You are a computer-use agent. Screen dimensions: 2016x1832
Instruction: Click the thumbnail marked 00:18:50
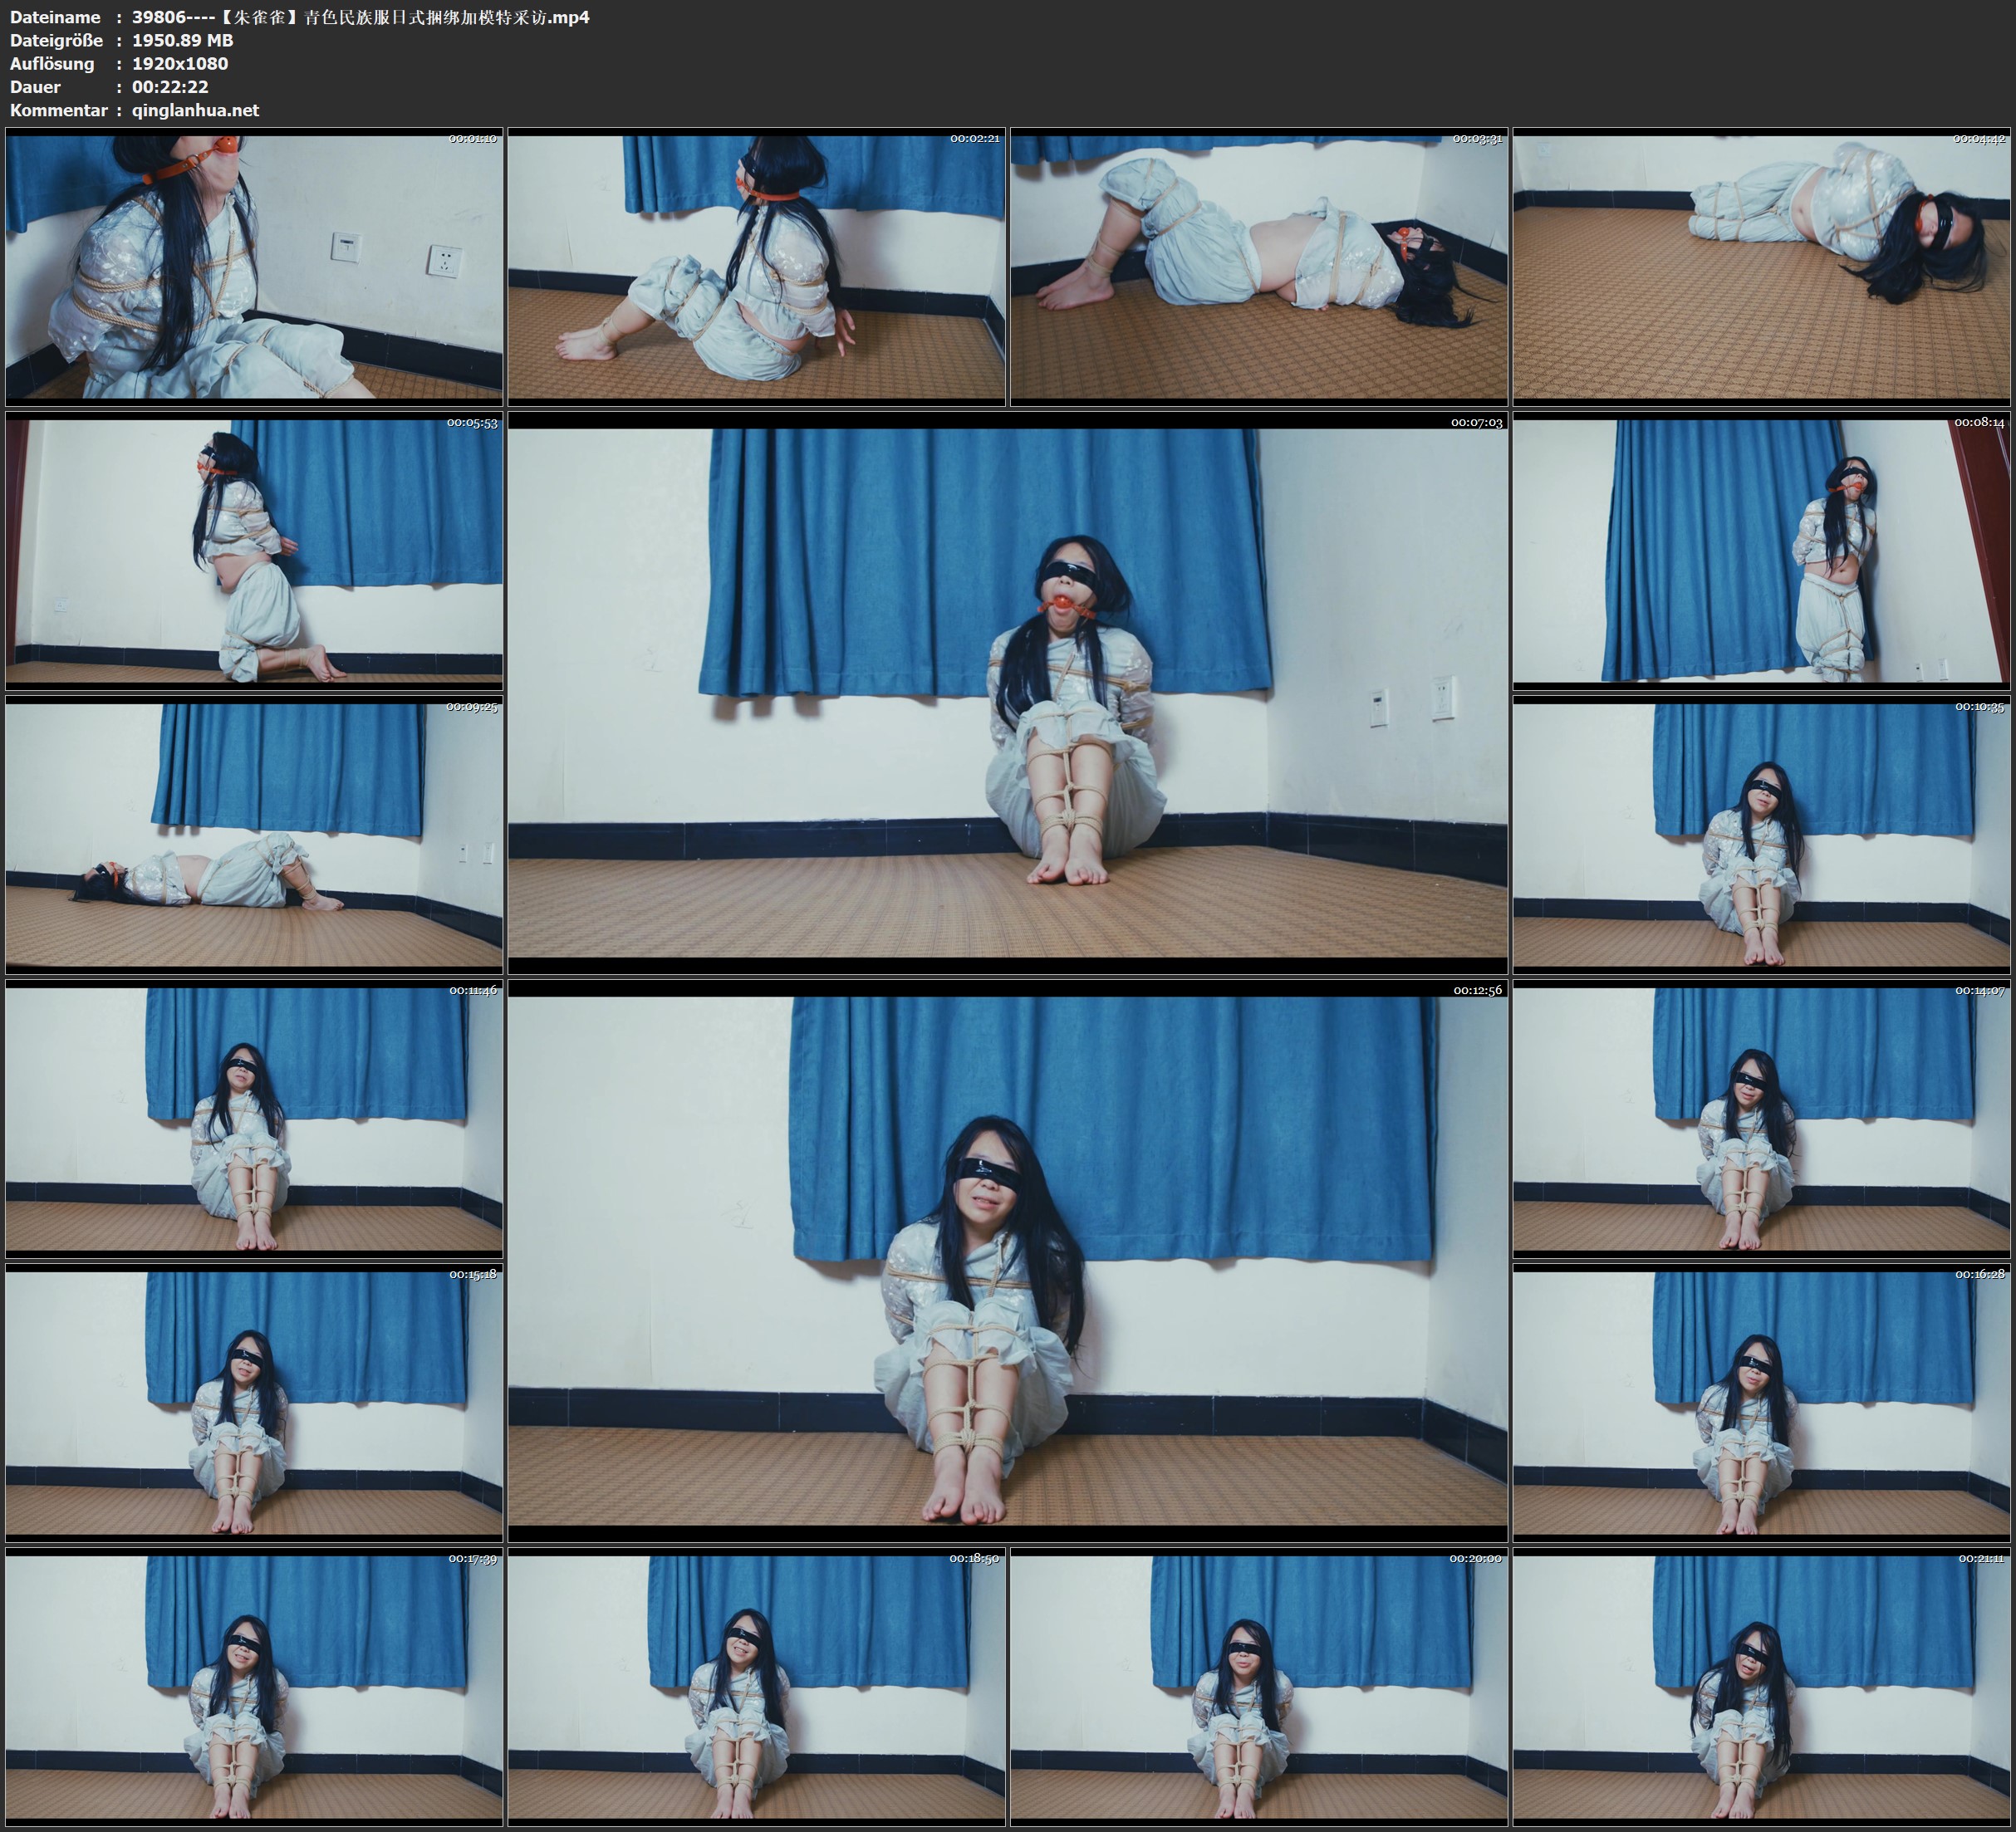coord(756,1686)
